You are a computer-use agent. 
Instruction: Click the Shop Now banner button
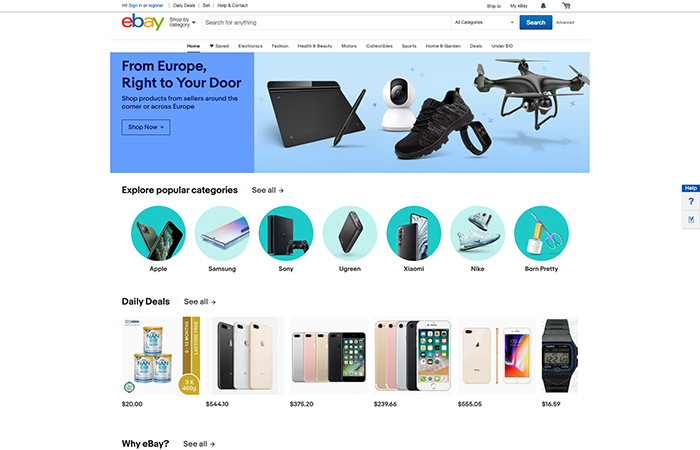click(146, 127)
